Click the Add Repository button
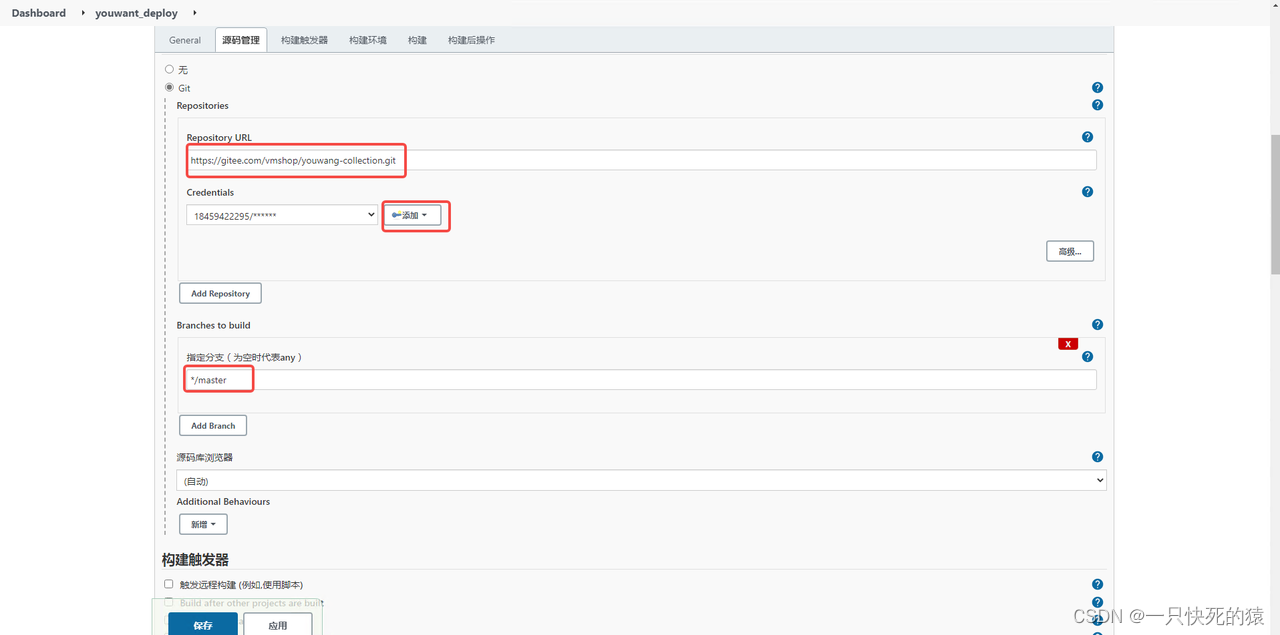 coord(220,293)
